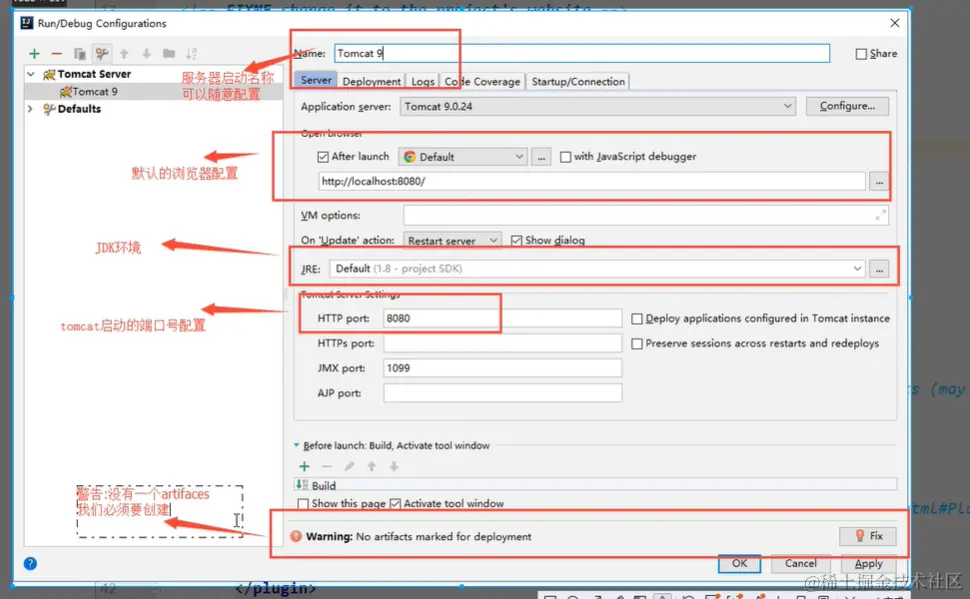Sort configurations alphabetically icon
Viewport: 970px width, 599px height.
[191, 54]
